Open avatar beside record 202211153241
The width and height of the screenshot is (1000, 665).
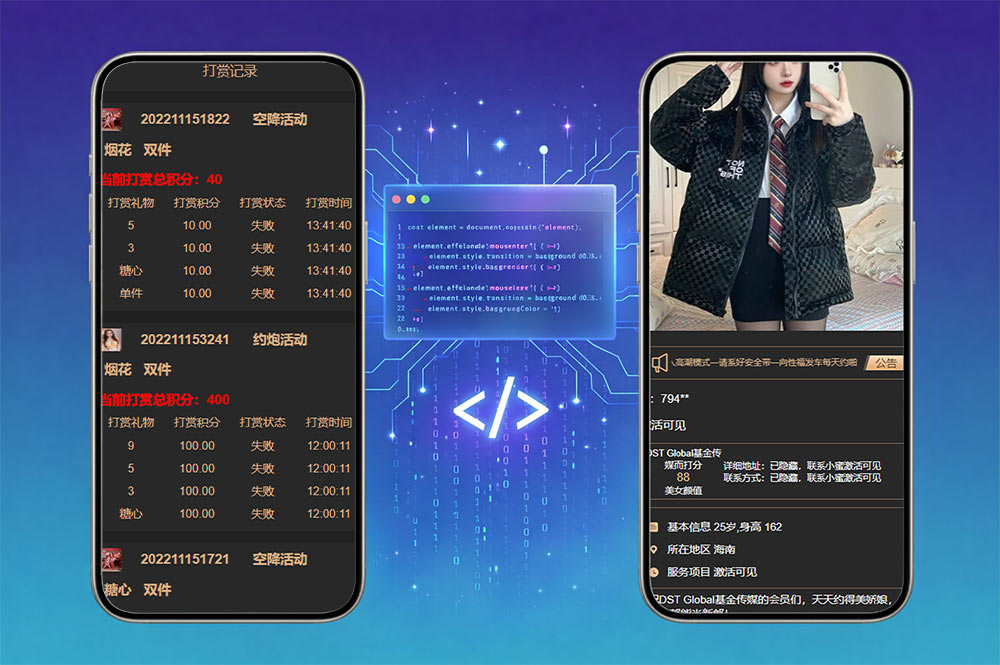pyautogui.click(x=112, y=340)
